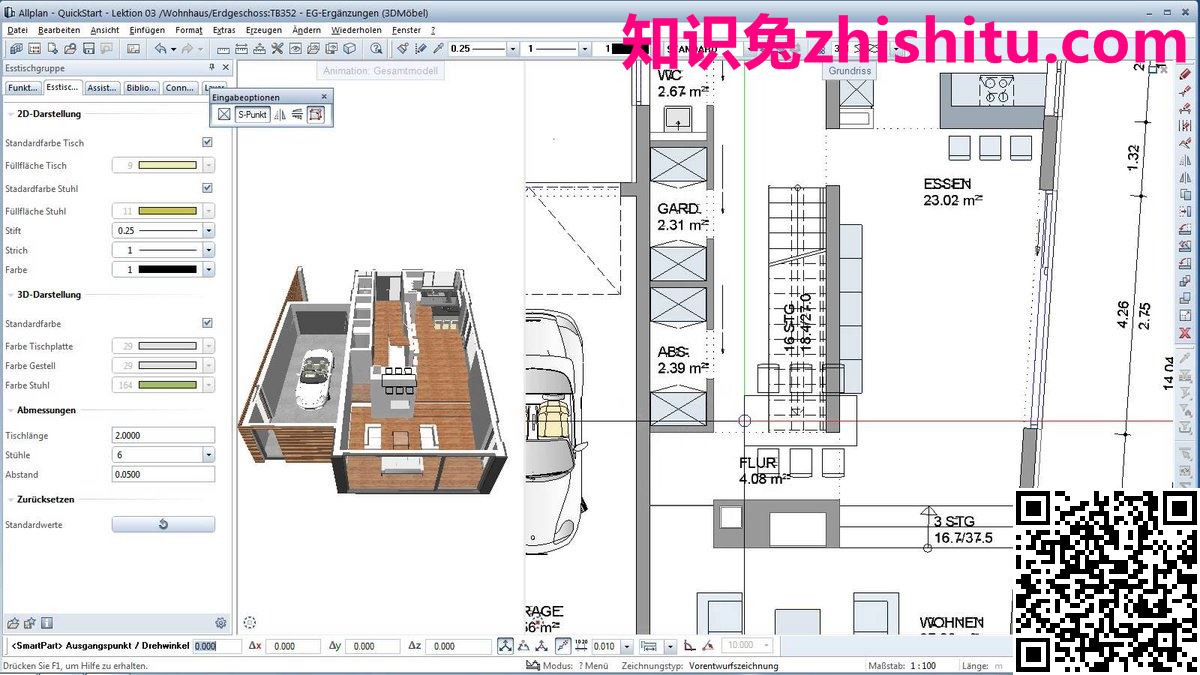Click the Redo arrow icon
Screen dimensions: 1200x675
(x=185, y=48)
